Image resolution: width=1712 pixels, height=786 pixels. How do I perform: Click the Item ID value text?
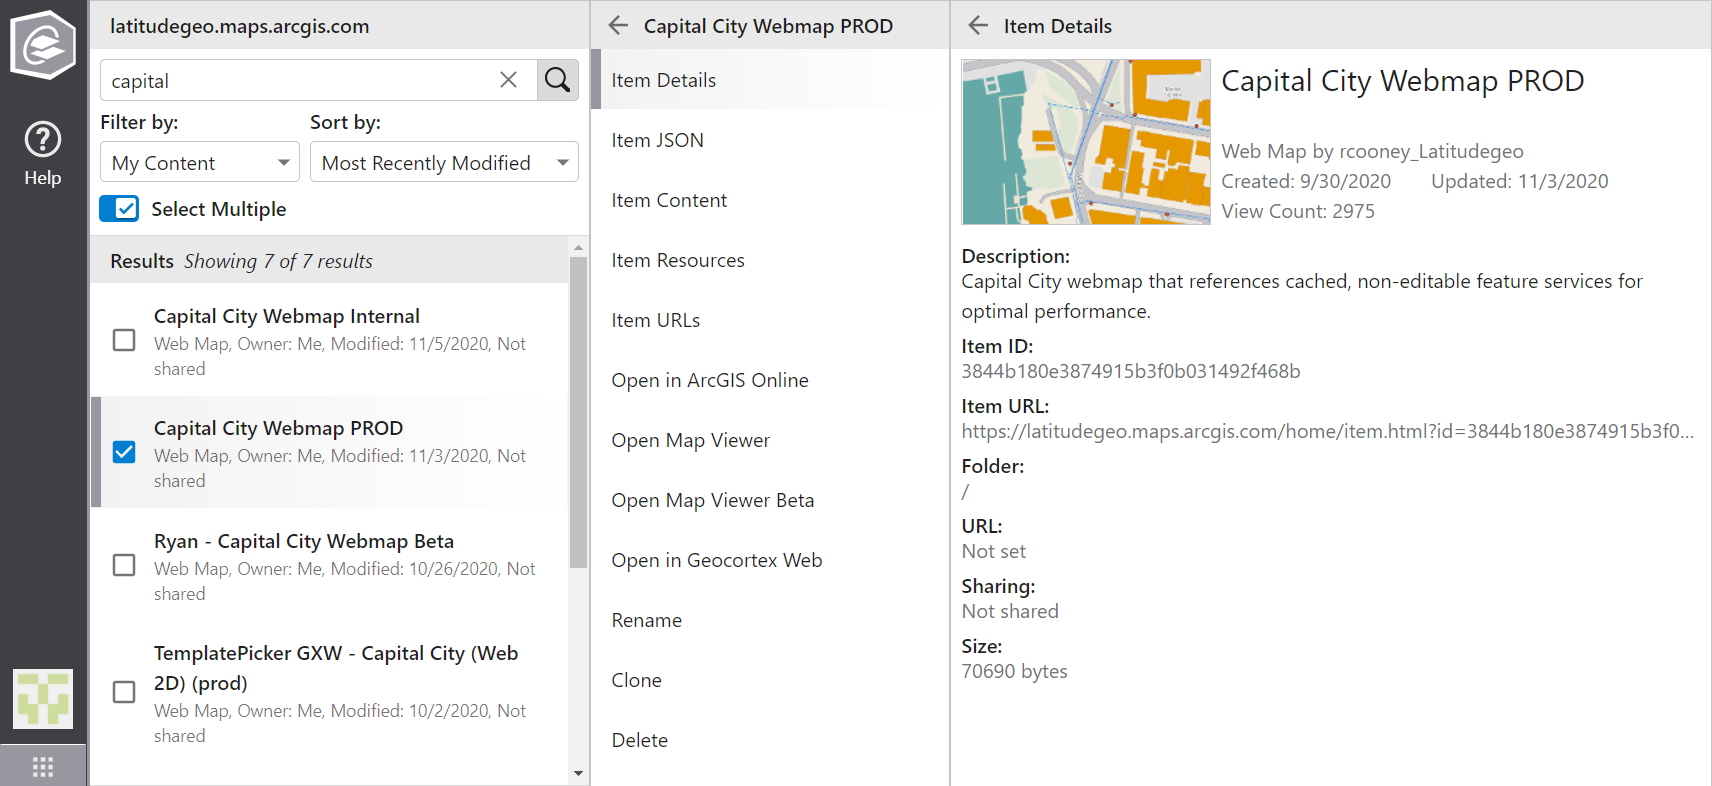pos(1131,371)
